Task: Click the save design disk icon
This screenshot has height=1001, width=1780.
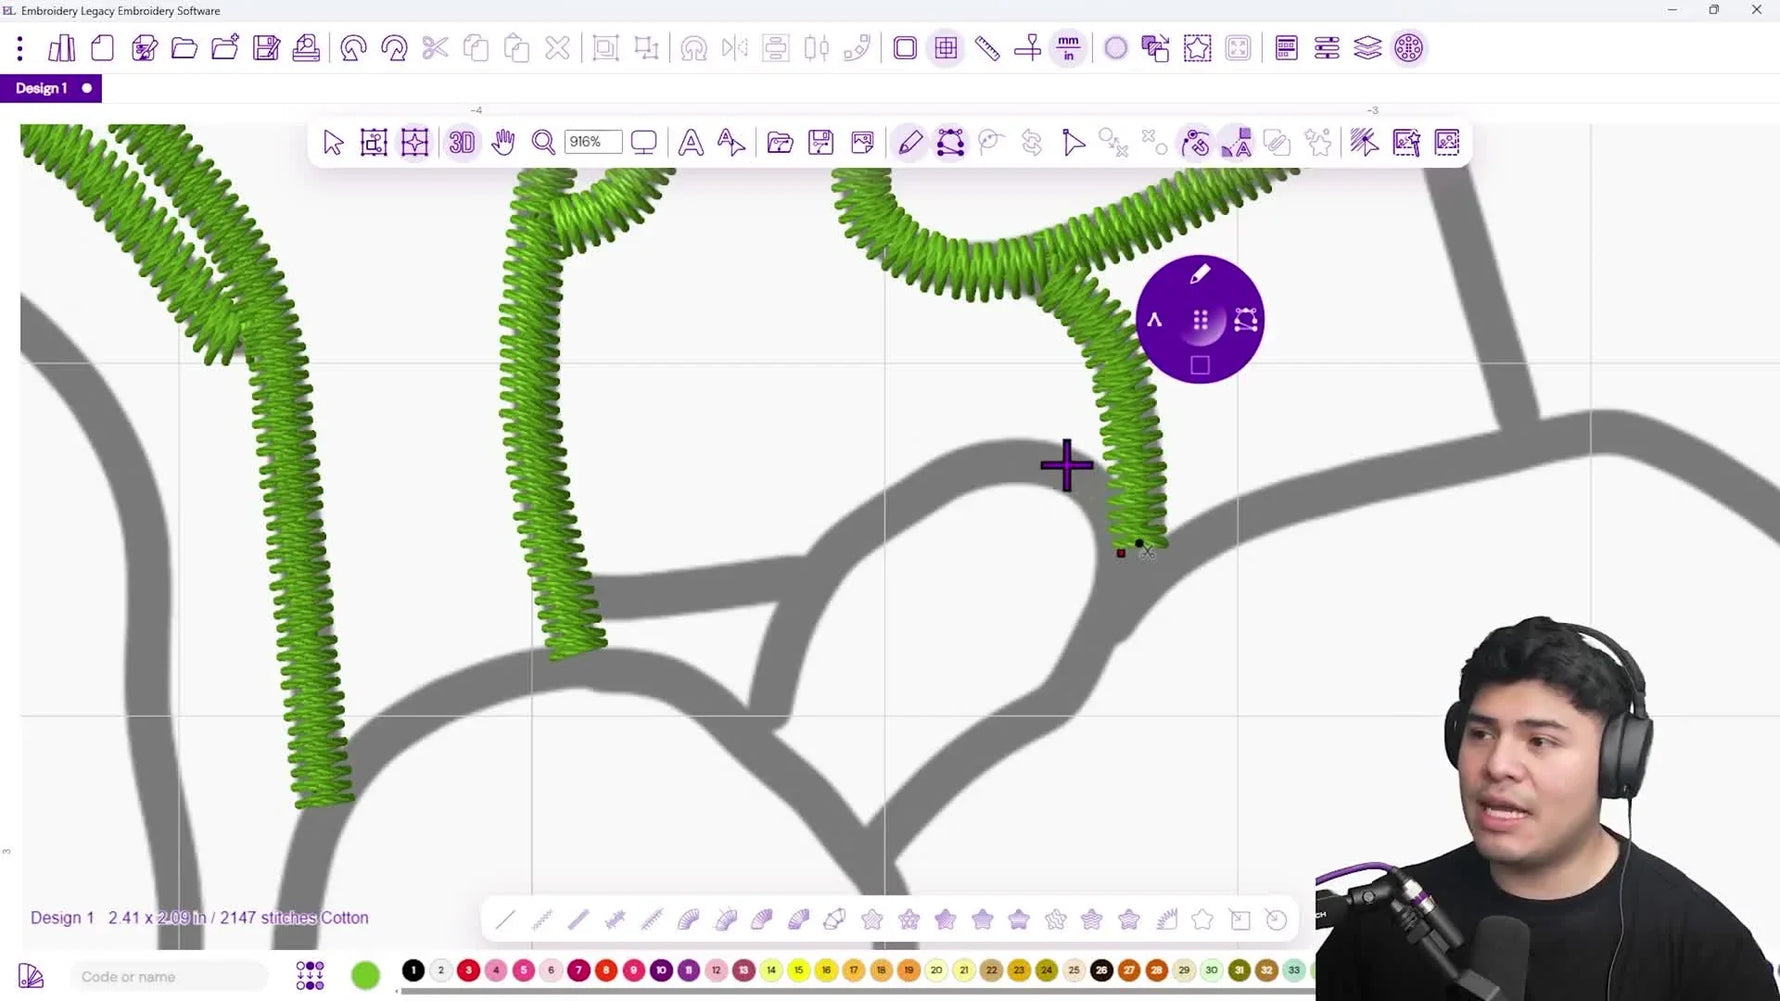Action: pos(266,48)
